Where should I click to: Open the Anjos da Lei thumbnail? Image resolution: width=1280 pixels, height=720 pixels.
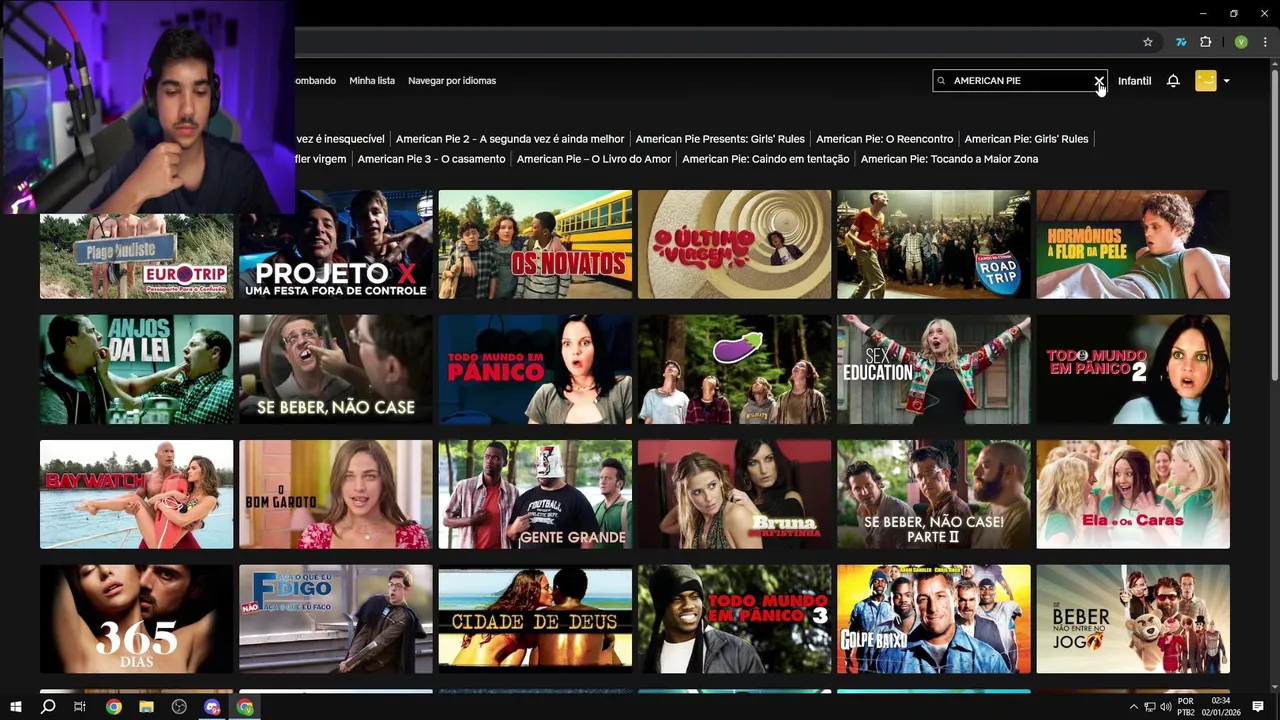coord(136,369)
